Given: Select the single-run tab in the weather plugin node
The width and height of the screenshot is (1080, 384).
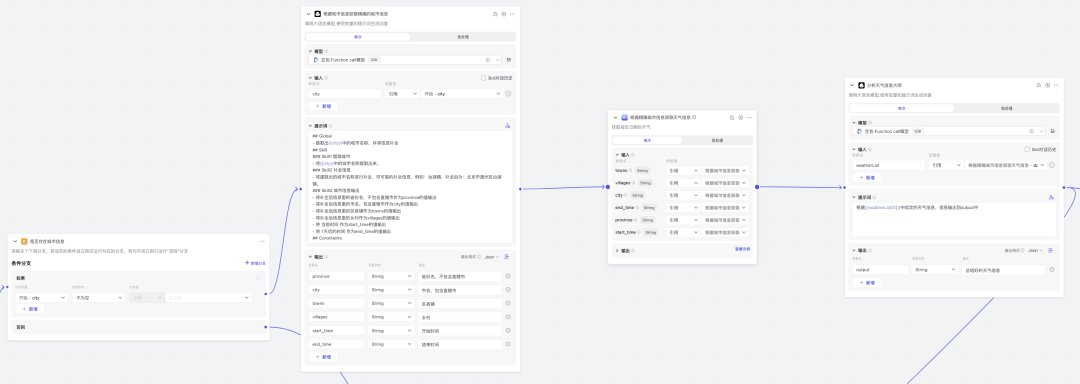Looking at the screenshot, I should pos(647,140).
